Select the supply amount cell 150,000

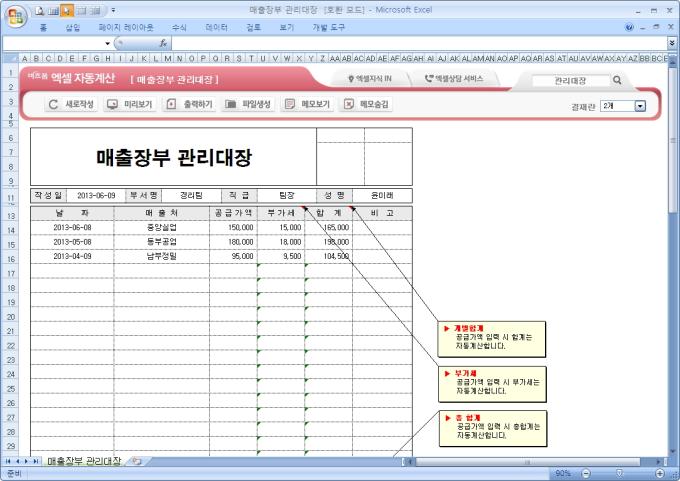point(233,228)
